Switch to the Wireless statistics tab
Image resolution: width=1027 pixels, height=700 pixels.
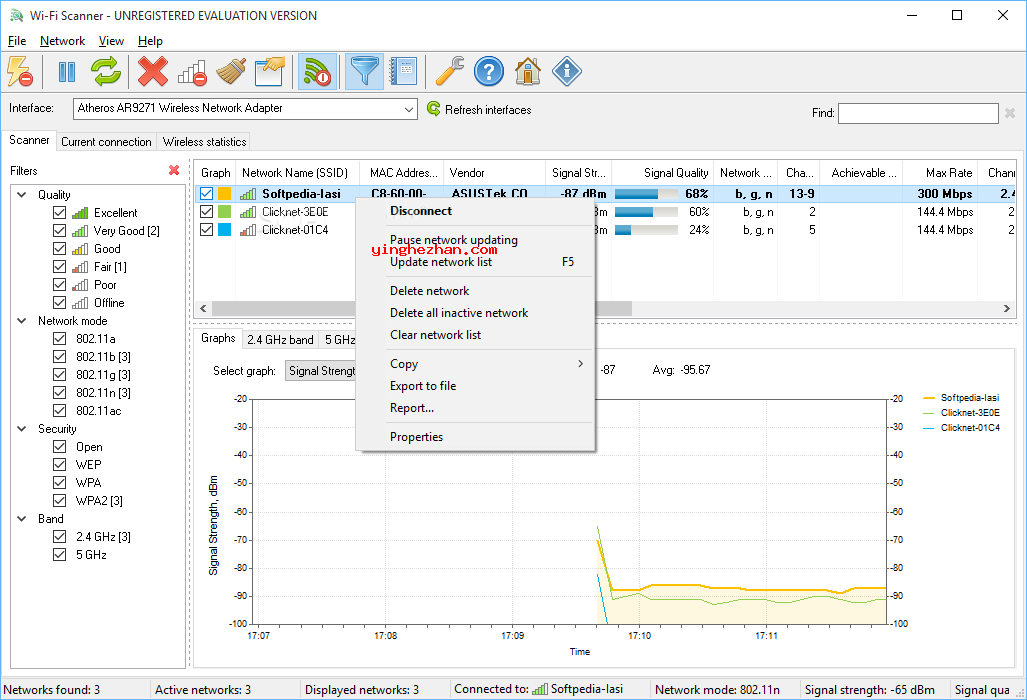204,141
